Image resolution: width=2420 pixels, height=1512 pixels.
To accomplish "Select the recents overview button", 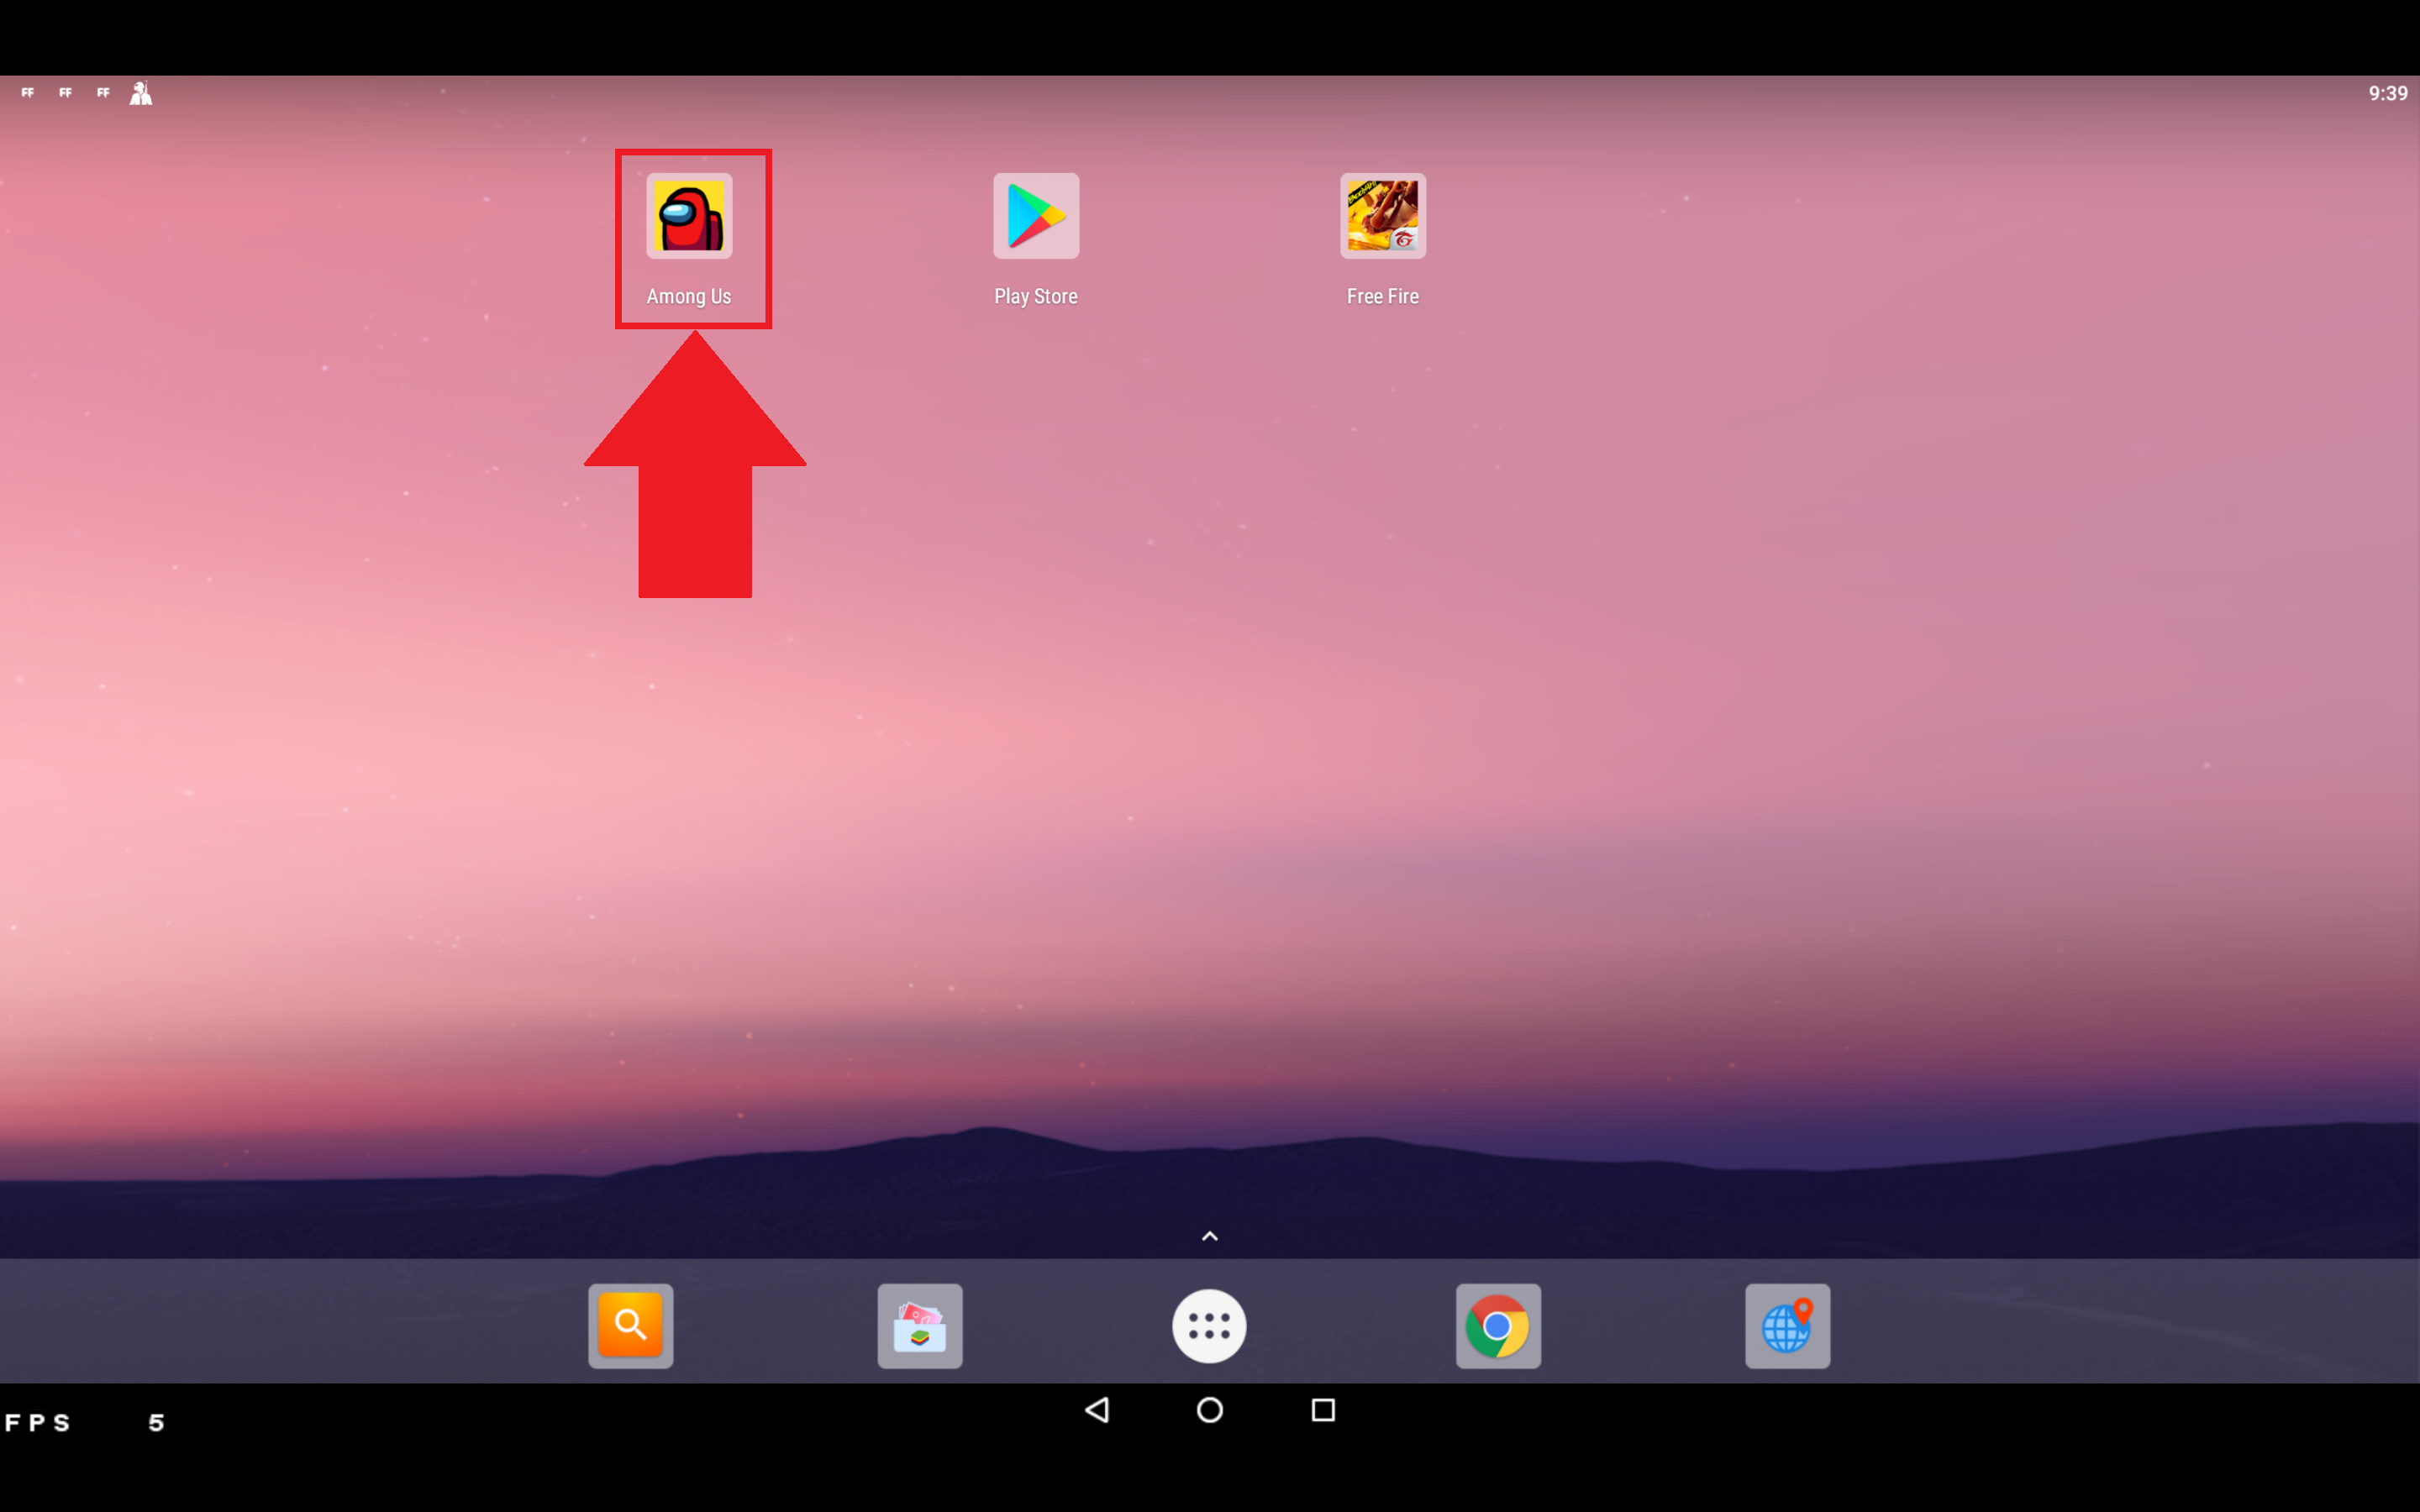I will [1323, 1411].
